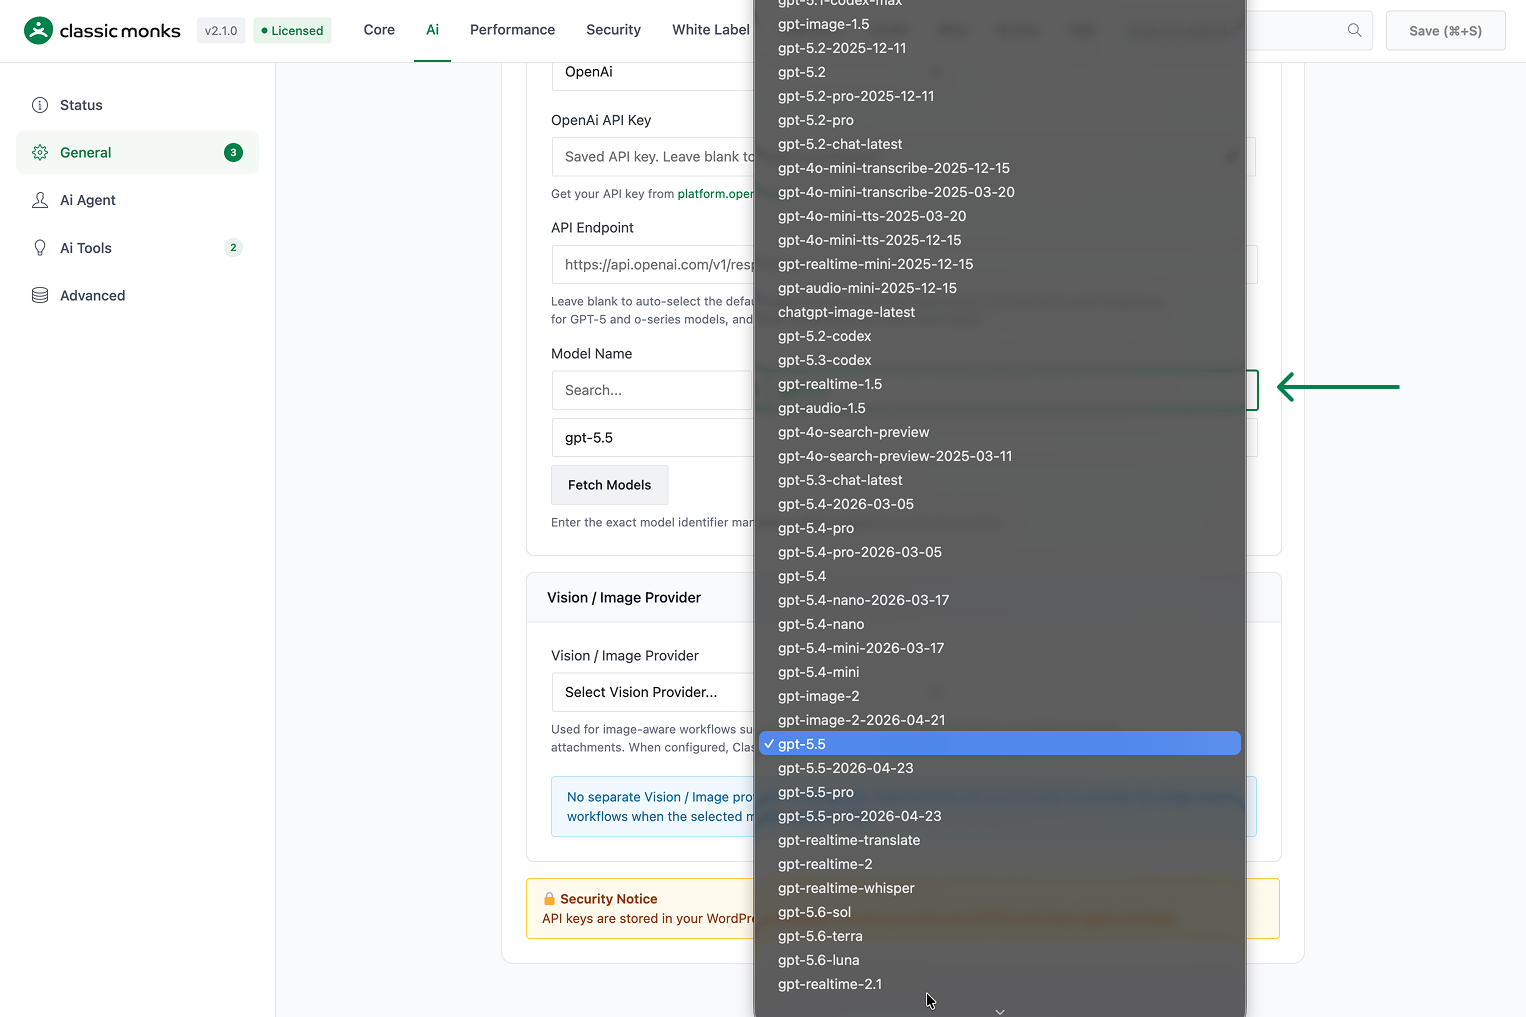Pick the gpt-5.2 model option
Image resolution: width=1526 pixels, height=1017 pixels.
point(1000,72)
